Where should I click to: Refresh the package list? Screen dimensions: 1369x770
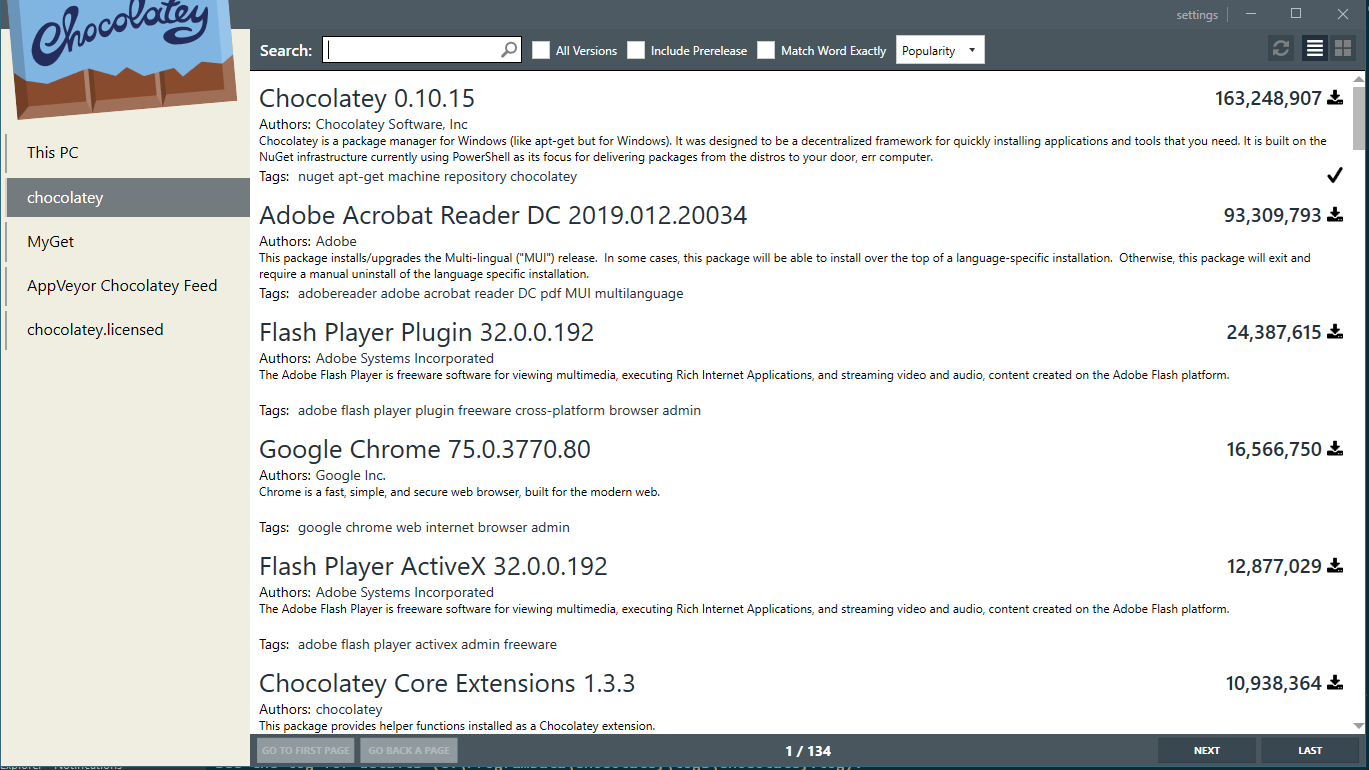point(1280,47)
